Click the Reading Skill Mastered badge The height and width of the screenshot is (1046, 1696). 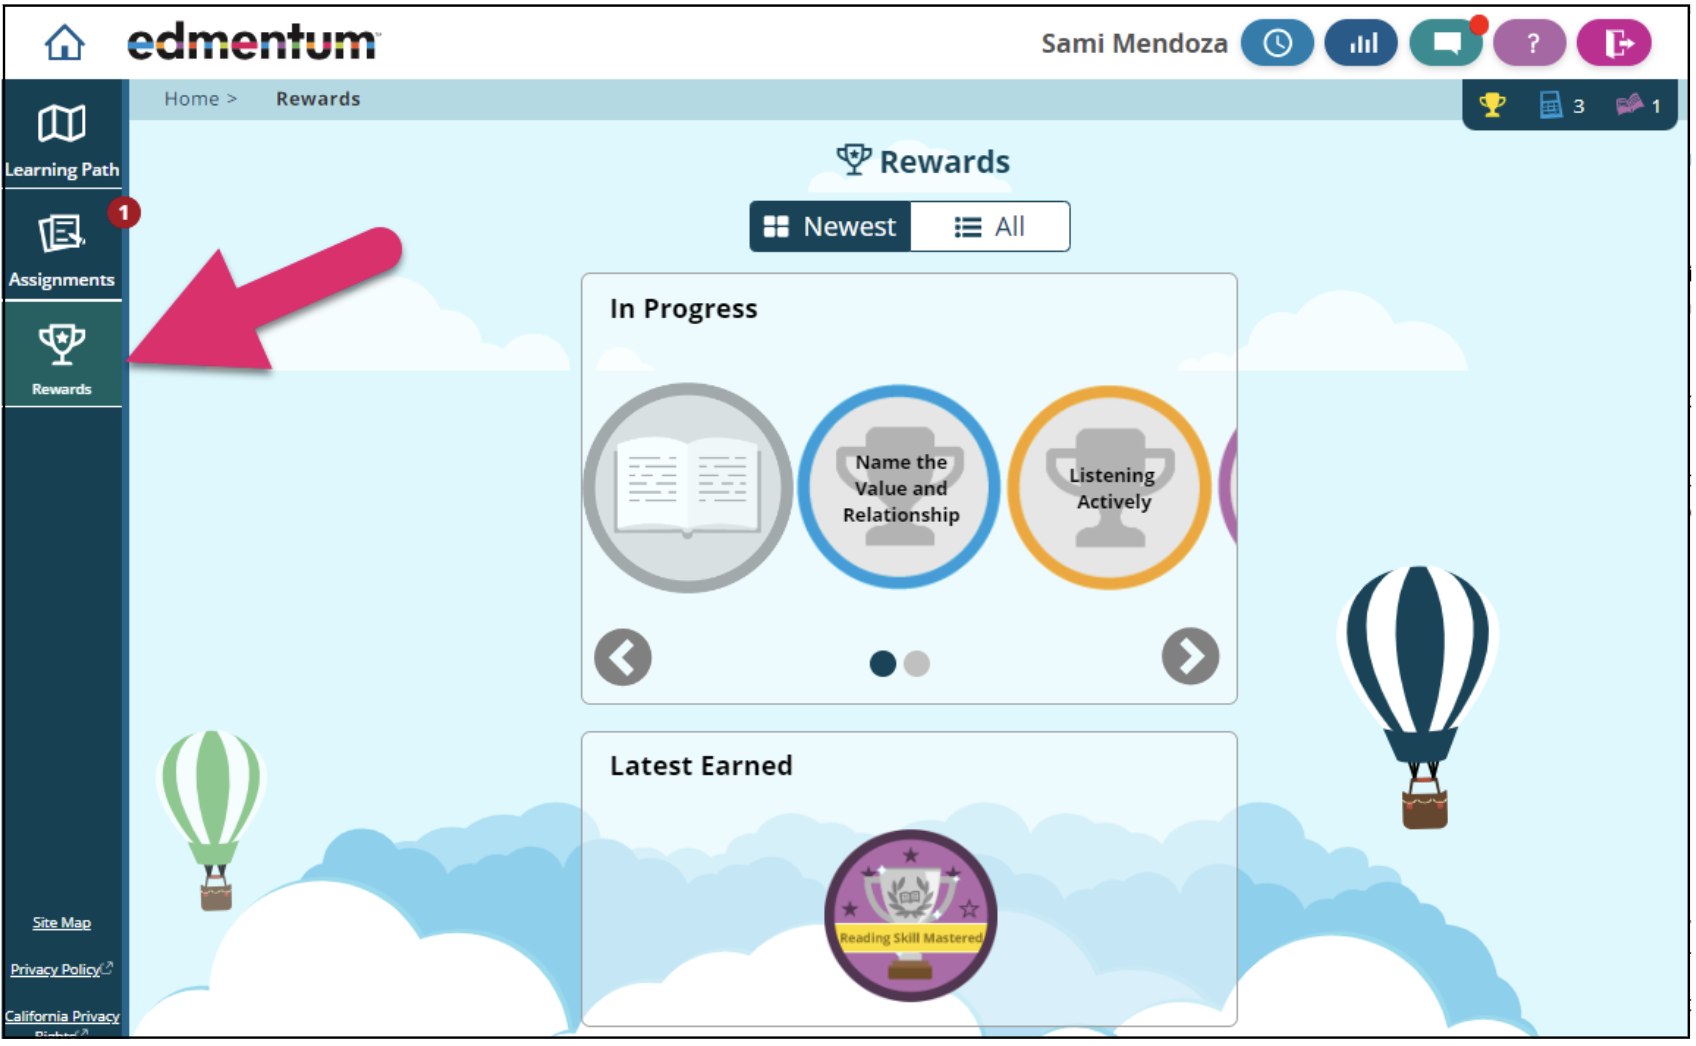coord(910,915)
